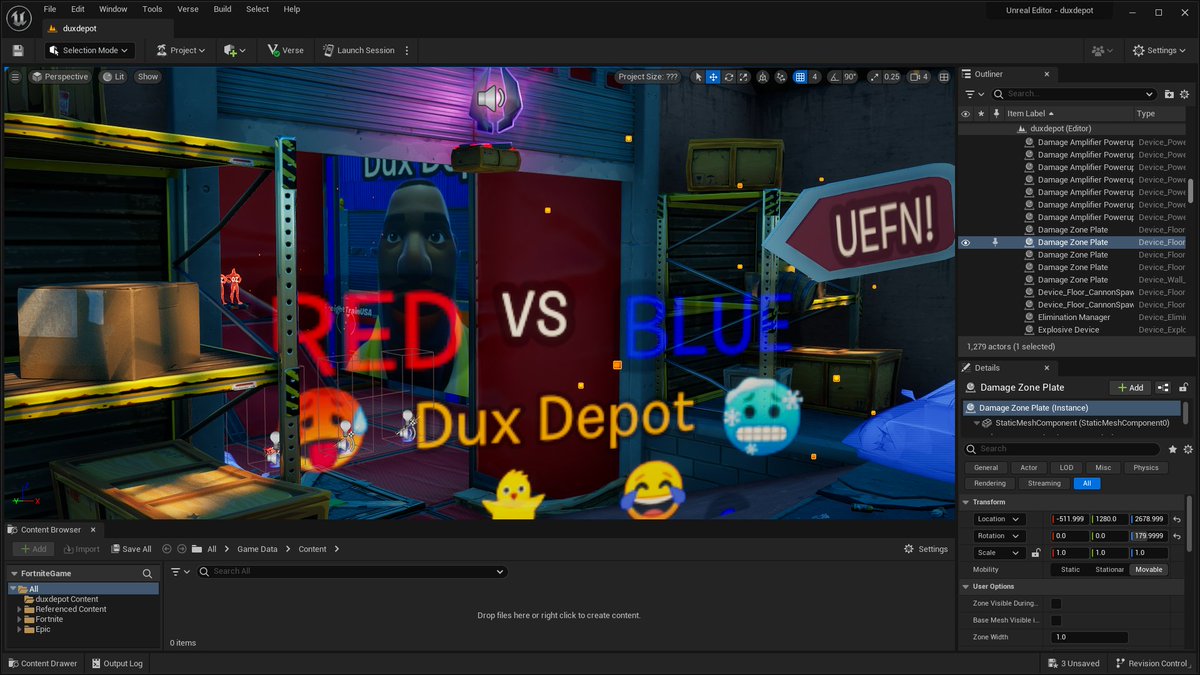
Task: Set Mobility to Movable
Action: [1148, 570]
